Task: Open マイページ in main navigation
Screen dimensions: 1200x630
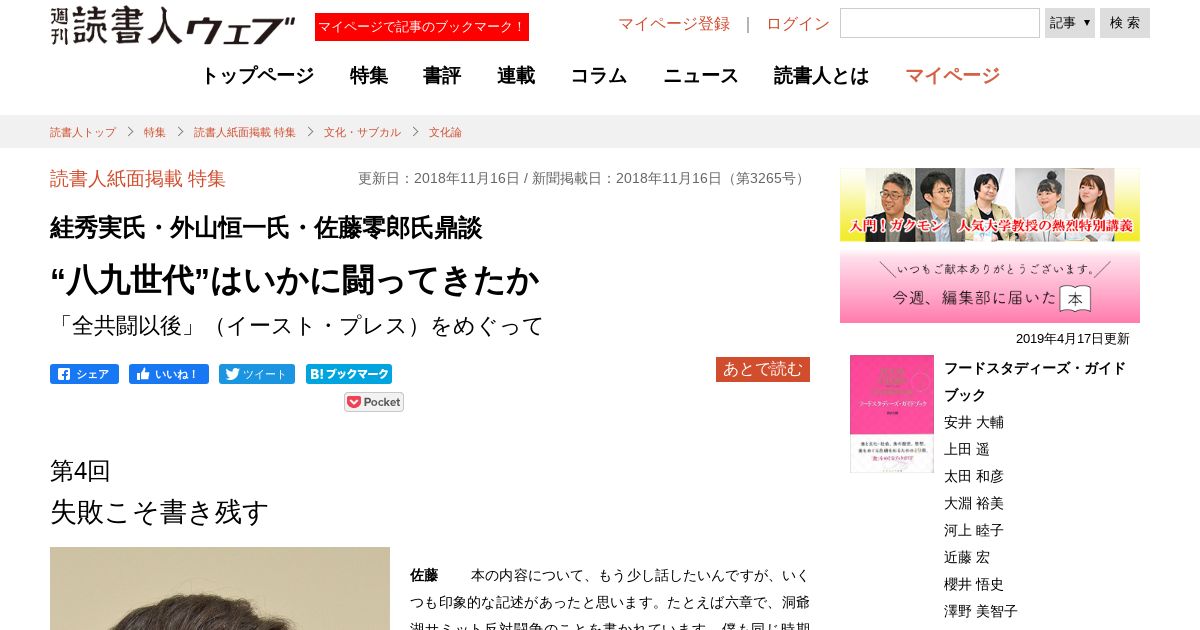Action: pos(952,75)
